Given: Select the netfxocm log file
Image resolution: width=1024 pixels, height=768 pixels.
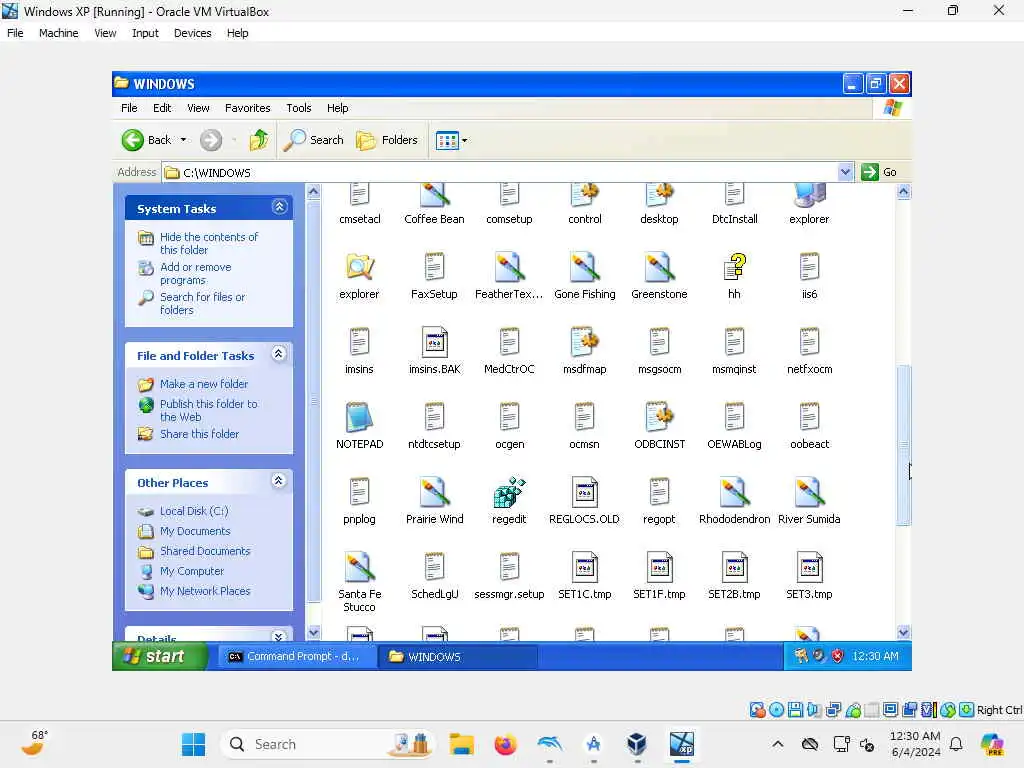Looking at the screenshot, I should [x=809, y=342].
